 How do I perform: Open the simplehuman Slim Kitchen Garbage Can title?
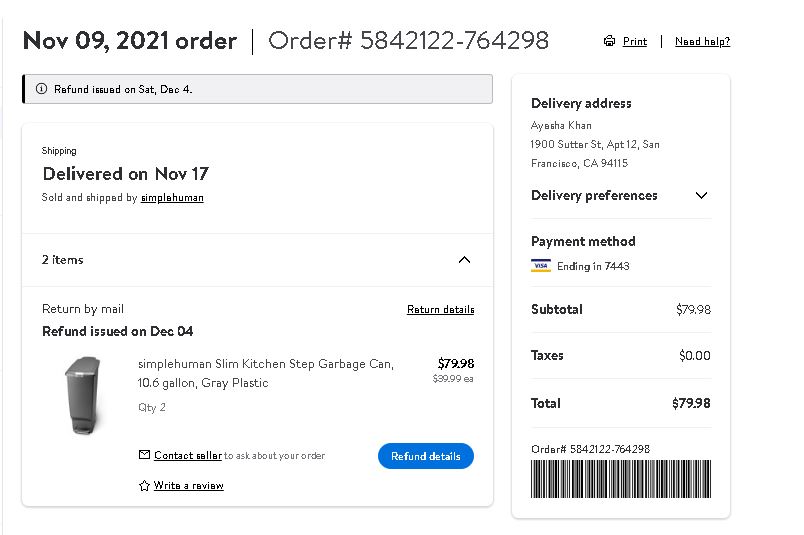[266, 373]
